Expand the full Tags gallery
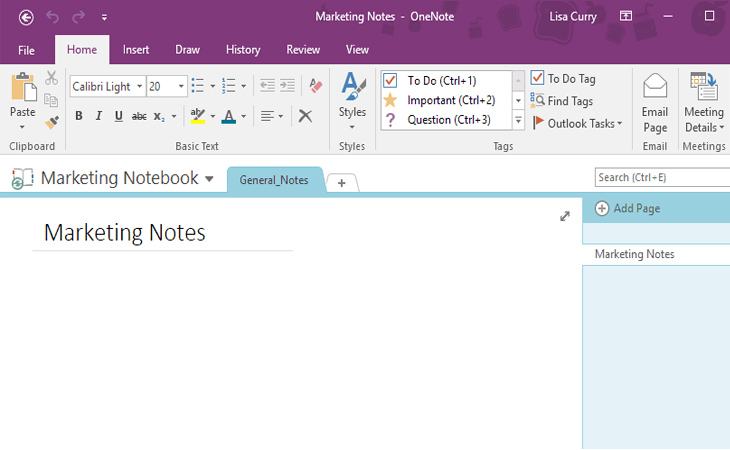This screenshot has height=450, width=730. [518, 121]
